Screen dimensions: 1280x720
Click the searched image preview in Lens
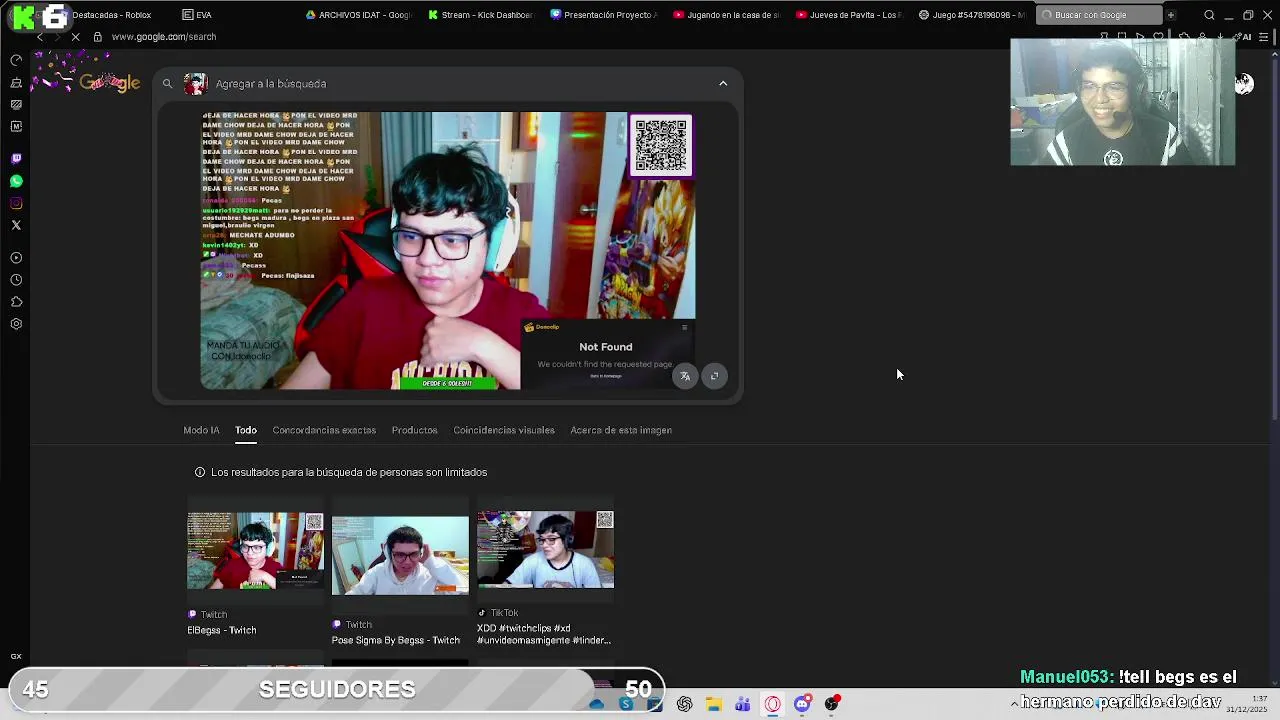[x=448, y=250]
